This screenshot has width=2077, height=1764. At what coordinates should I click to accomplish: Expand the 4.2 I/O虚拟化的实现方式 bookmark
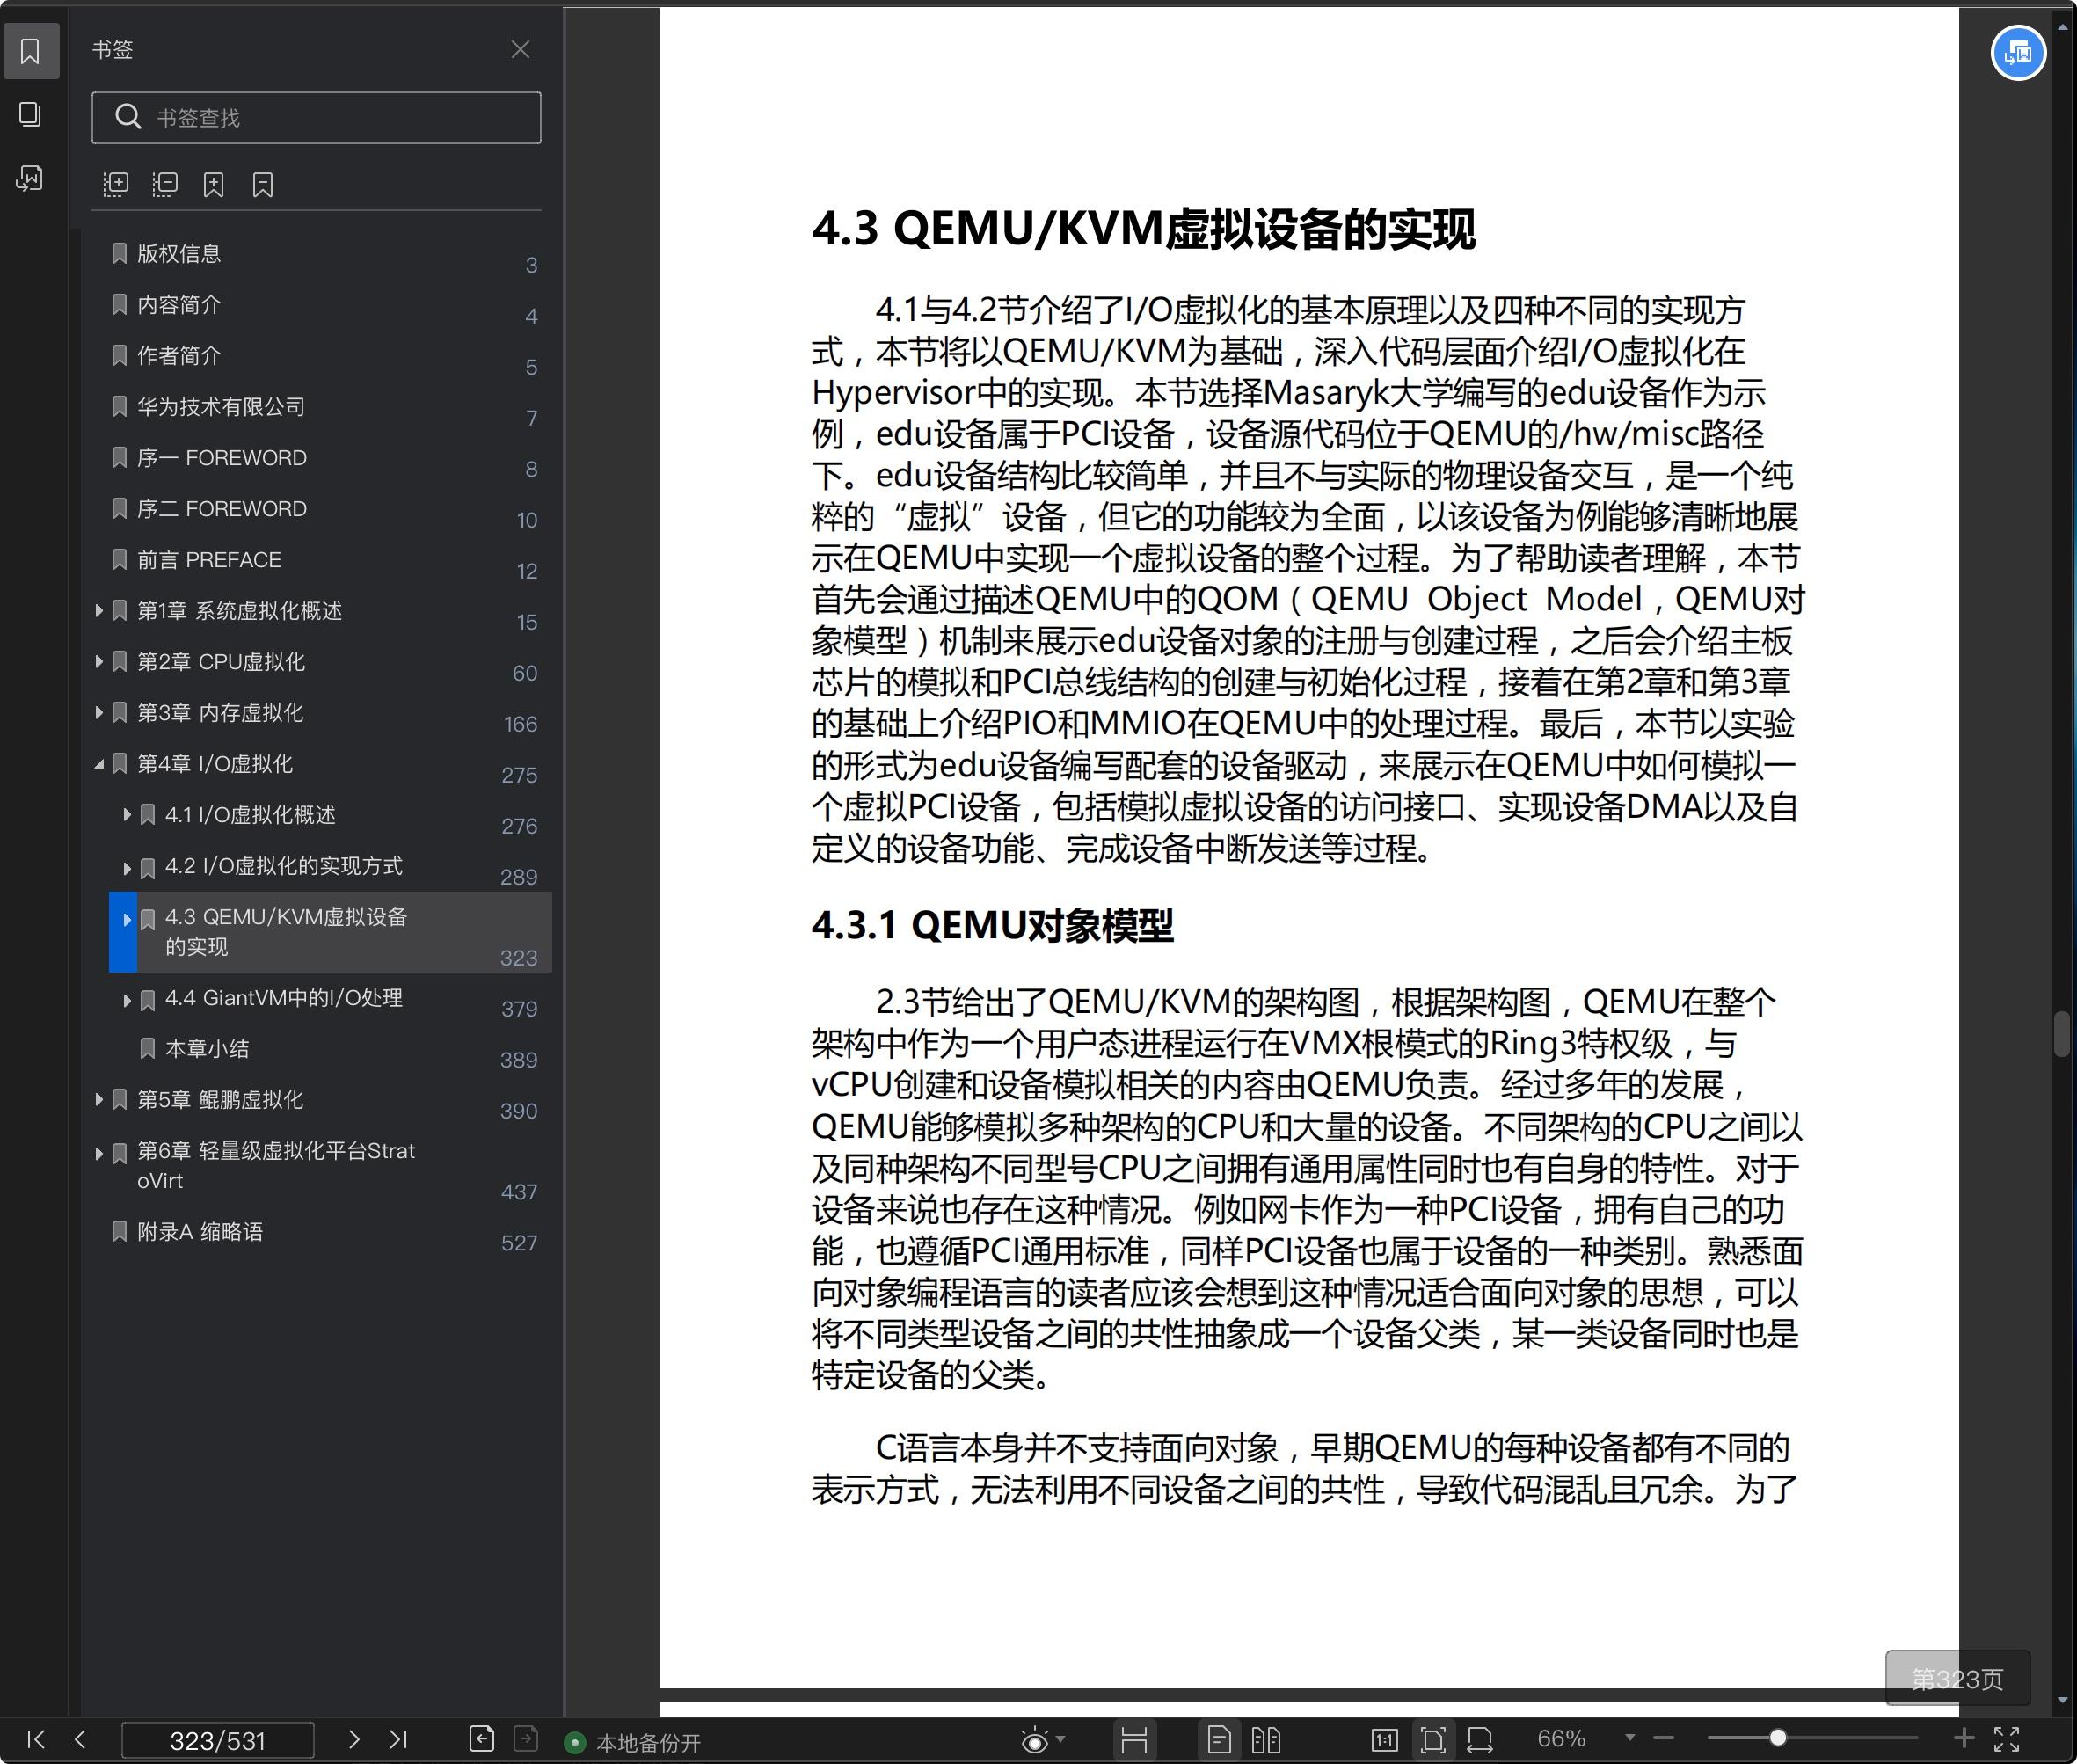(x=127, y=867)
